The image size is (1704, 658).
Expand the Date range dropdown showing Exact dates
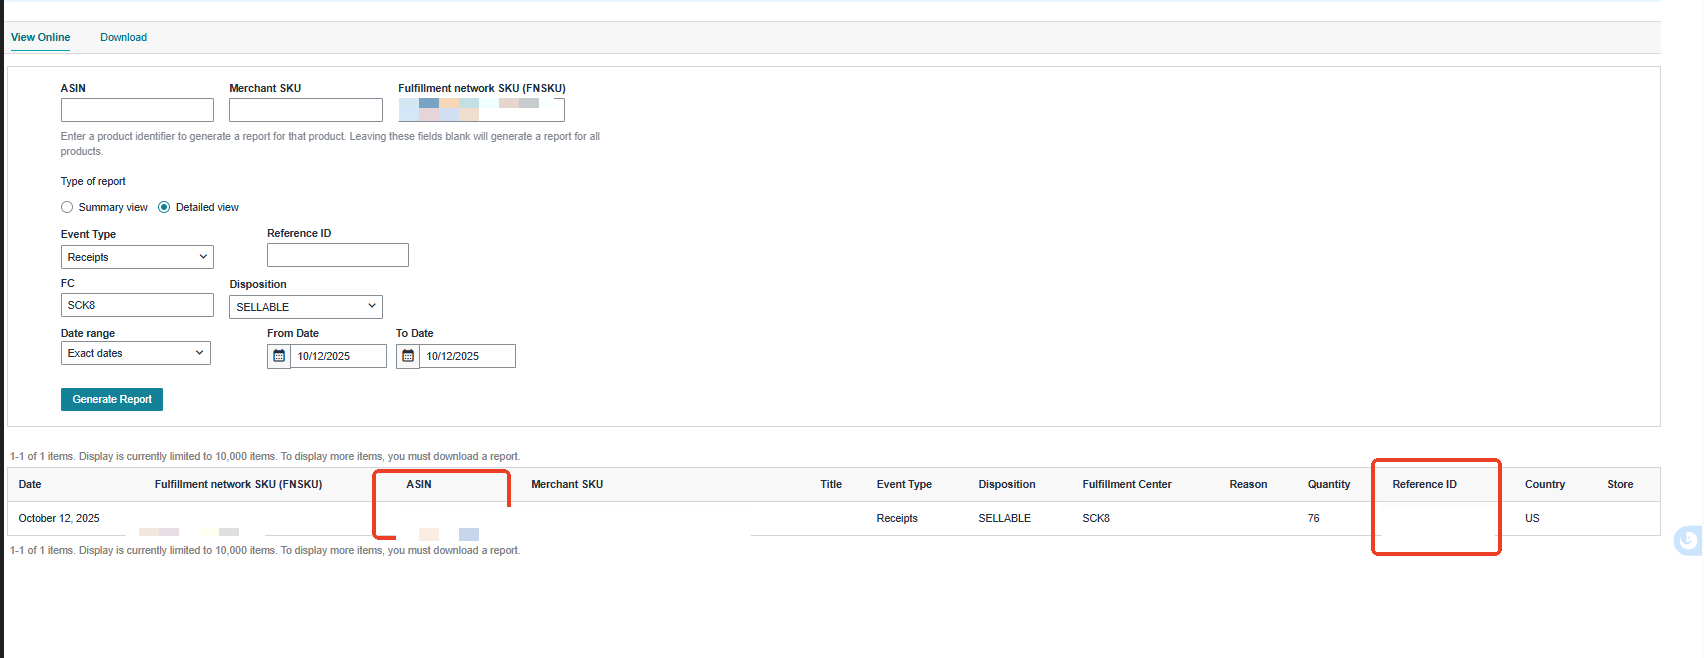coord(135,353)
